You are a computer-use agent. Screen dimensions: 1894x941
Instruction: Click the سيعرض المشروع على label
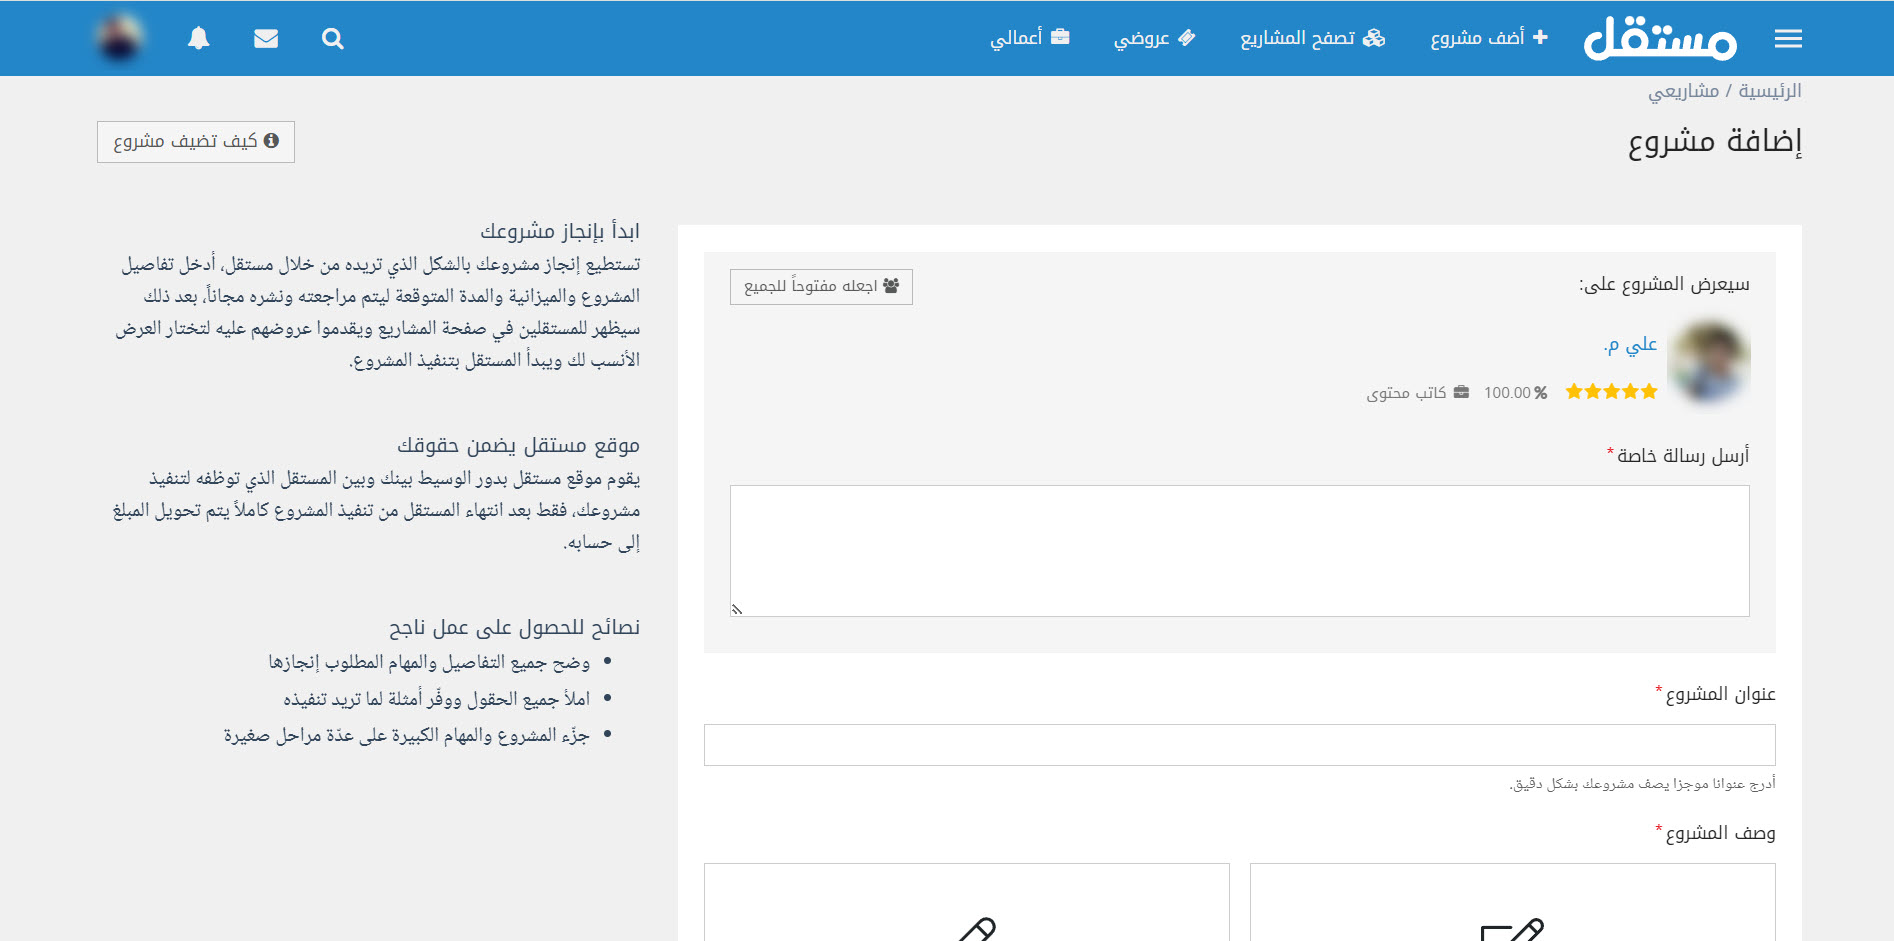click(x=1664, y=284)
